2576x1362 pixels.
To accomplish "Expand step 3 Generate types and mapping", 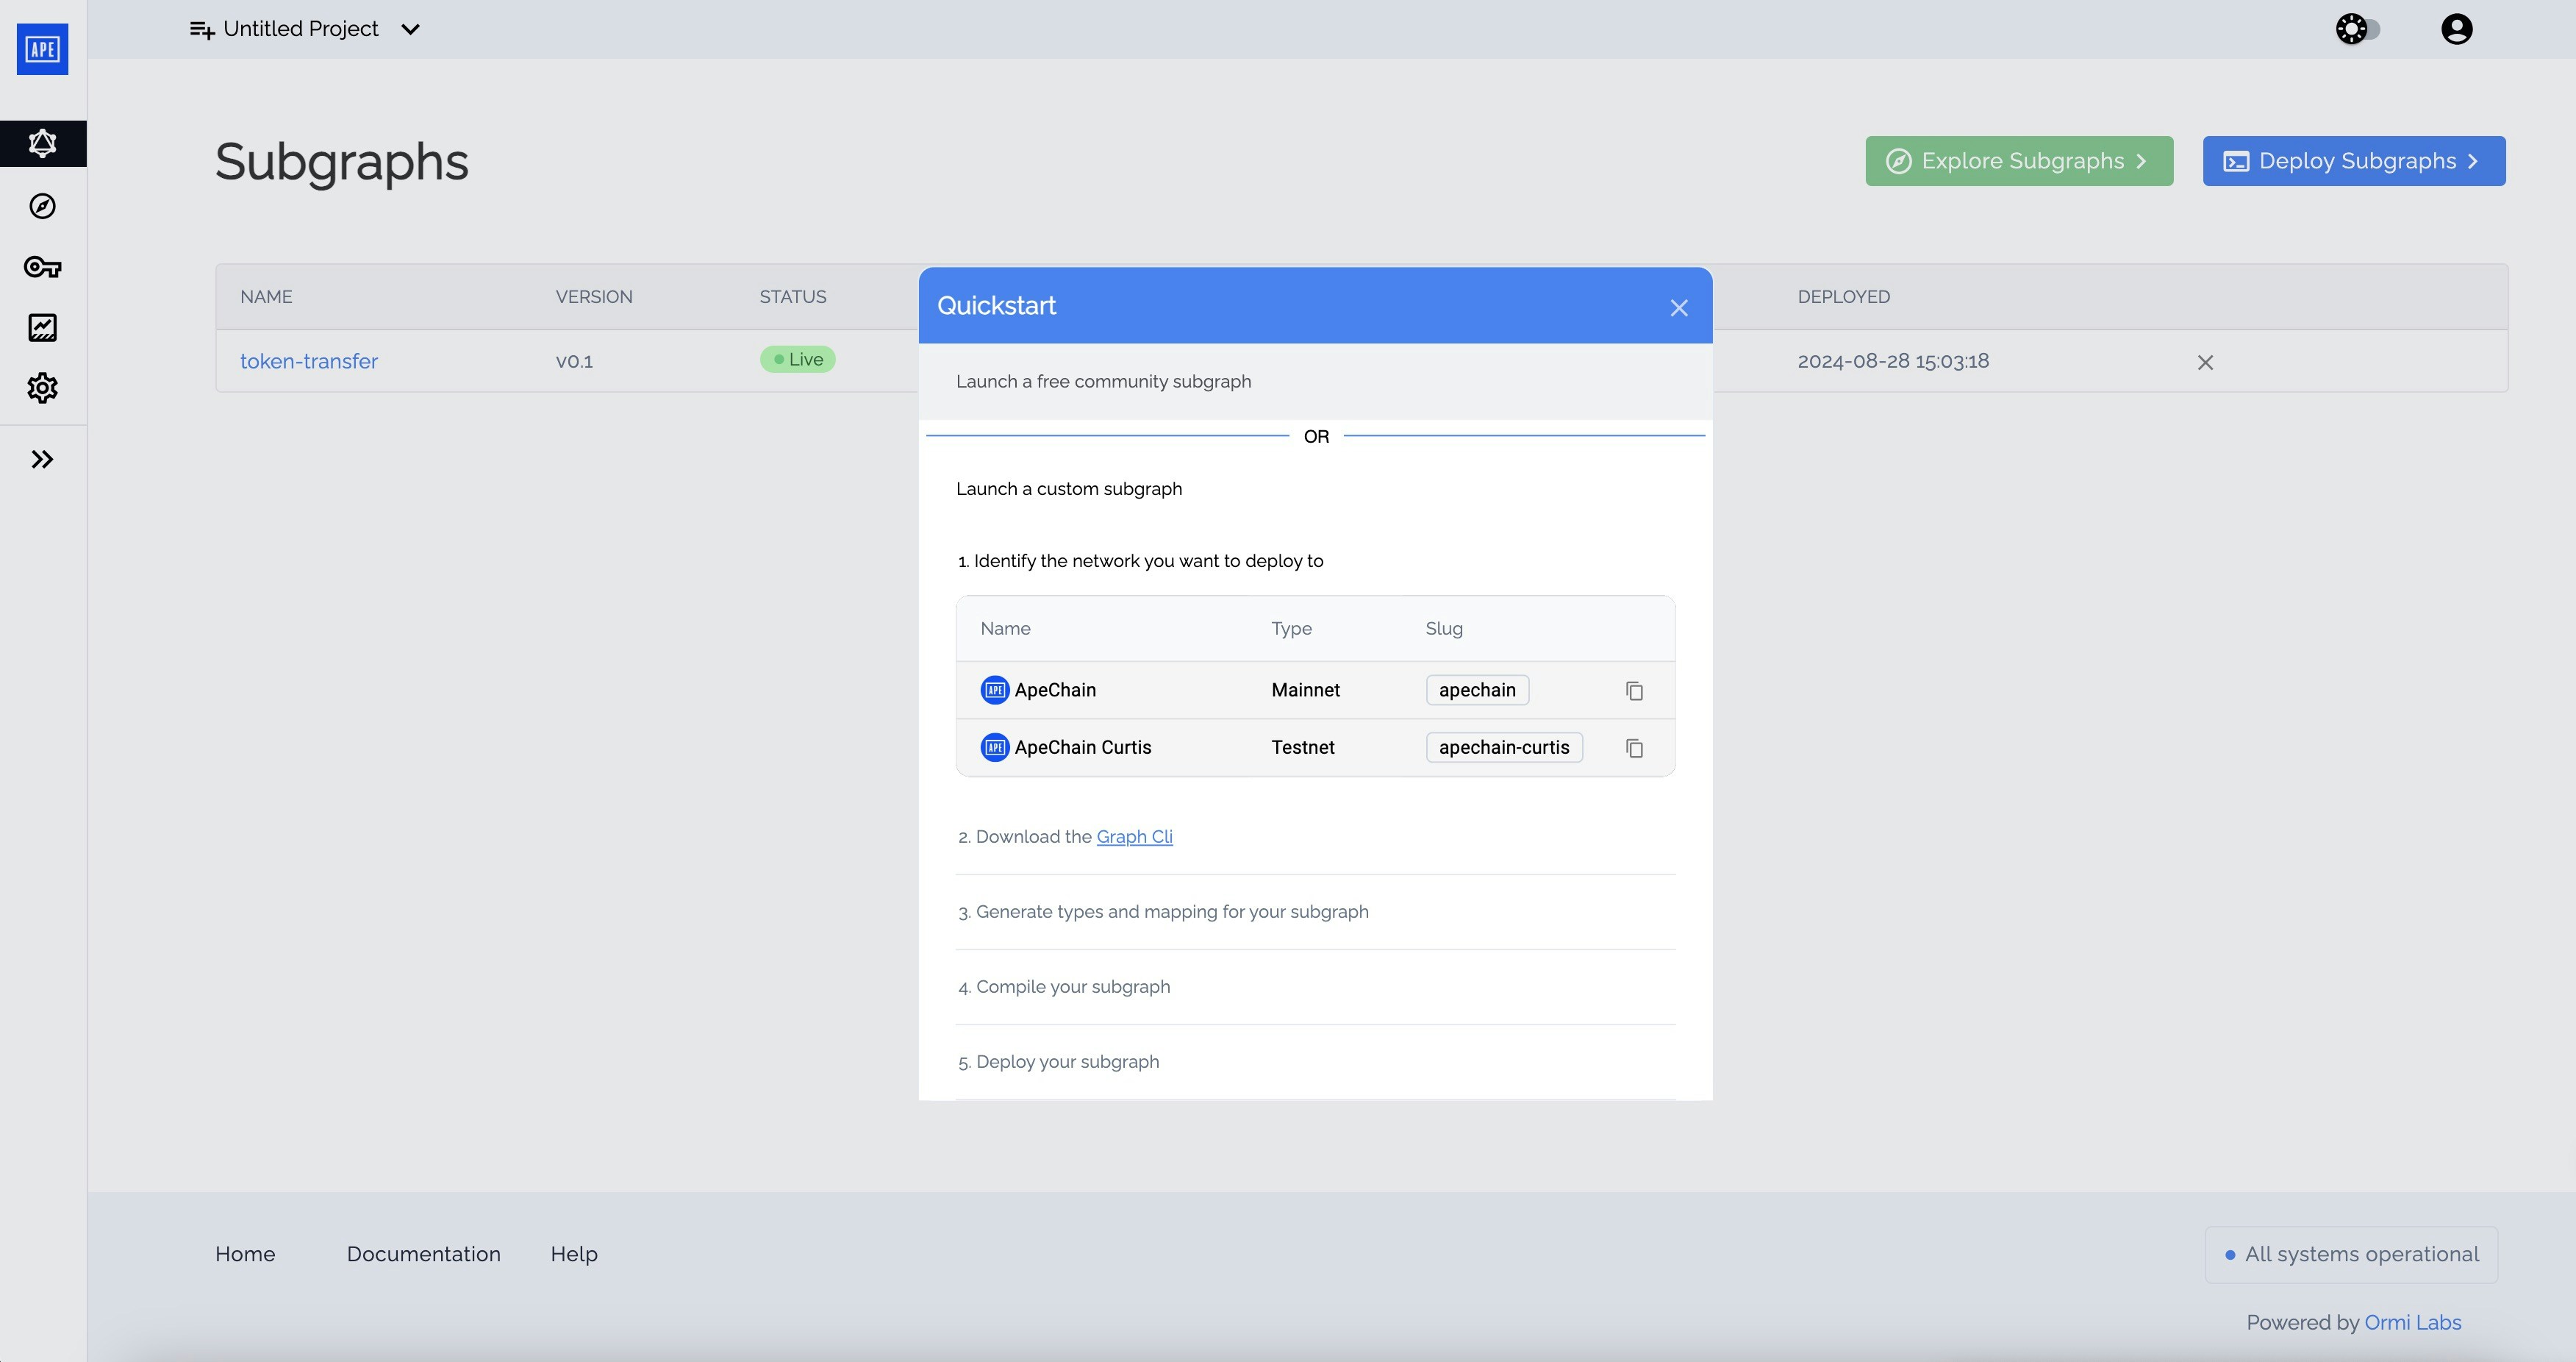I will tap(1315, 912).
